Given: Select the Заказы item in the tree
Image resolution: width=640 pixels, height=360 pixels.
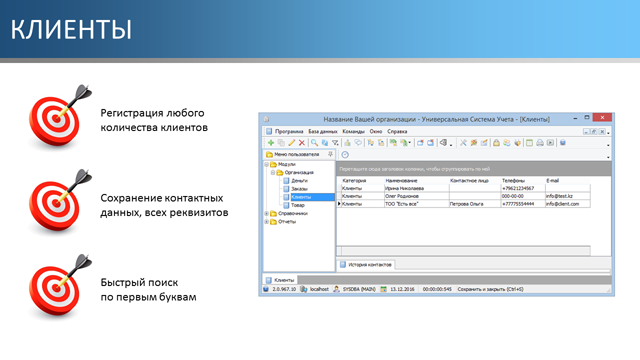Looking at the screenshot, I should coord(299,189).
